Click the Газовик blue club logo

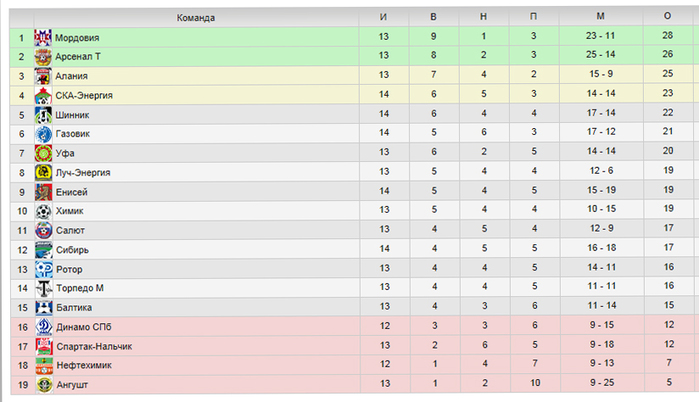(x=43, y=134)
